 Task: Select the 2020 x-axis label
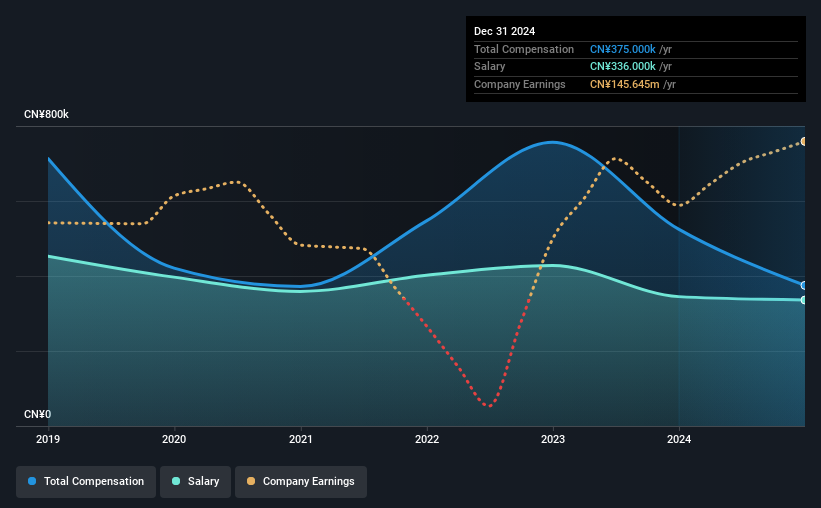(174, 439)
